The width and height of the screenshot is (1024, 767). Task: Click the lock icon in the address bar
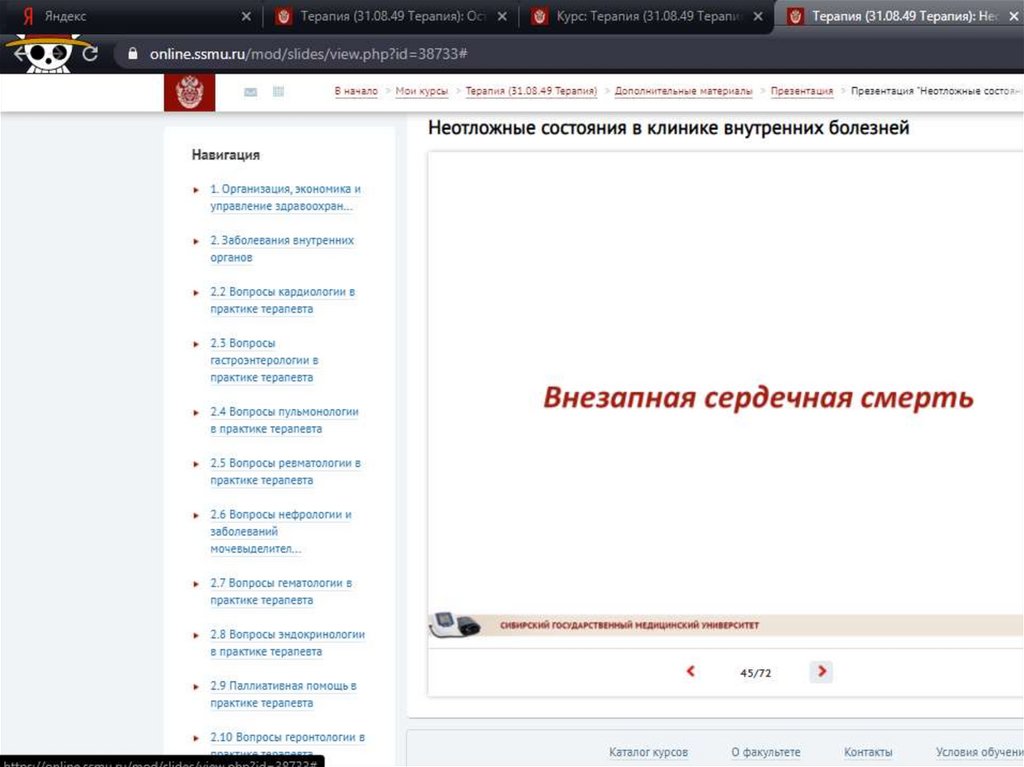pyautogui.click(x=133, y=54)
